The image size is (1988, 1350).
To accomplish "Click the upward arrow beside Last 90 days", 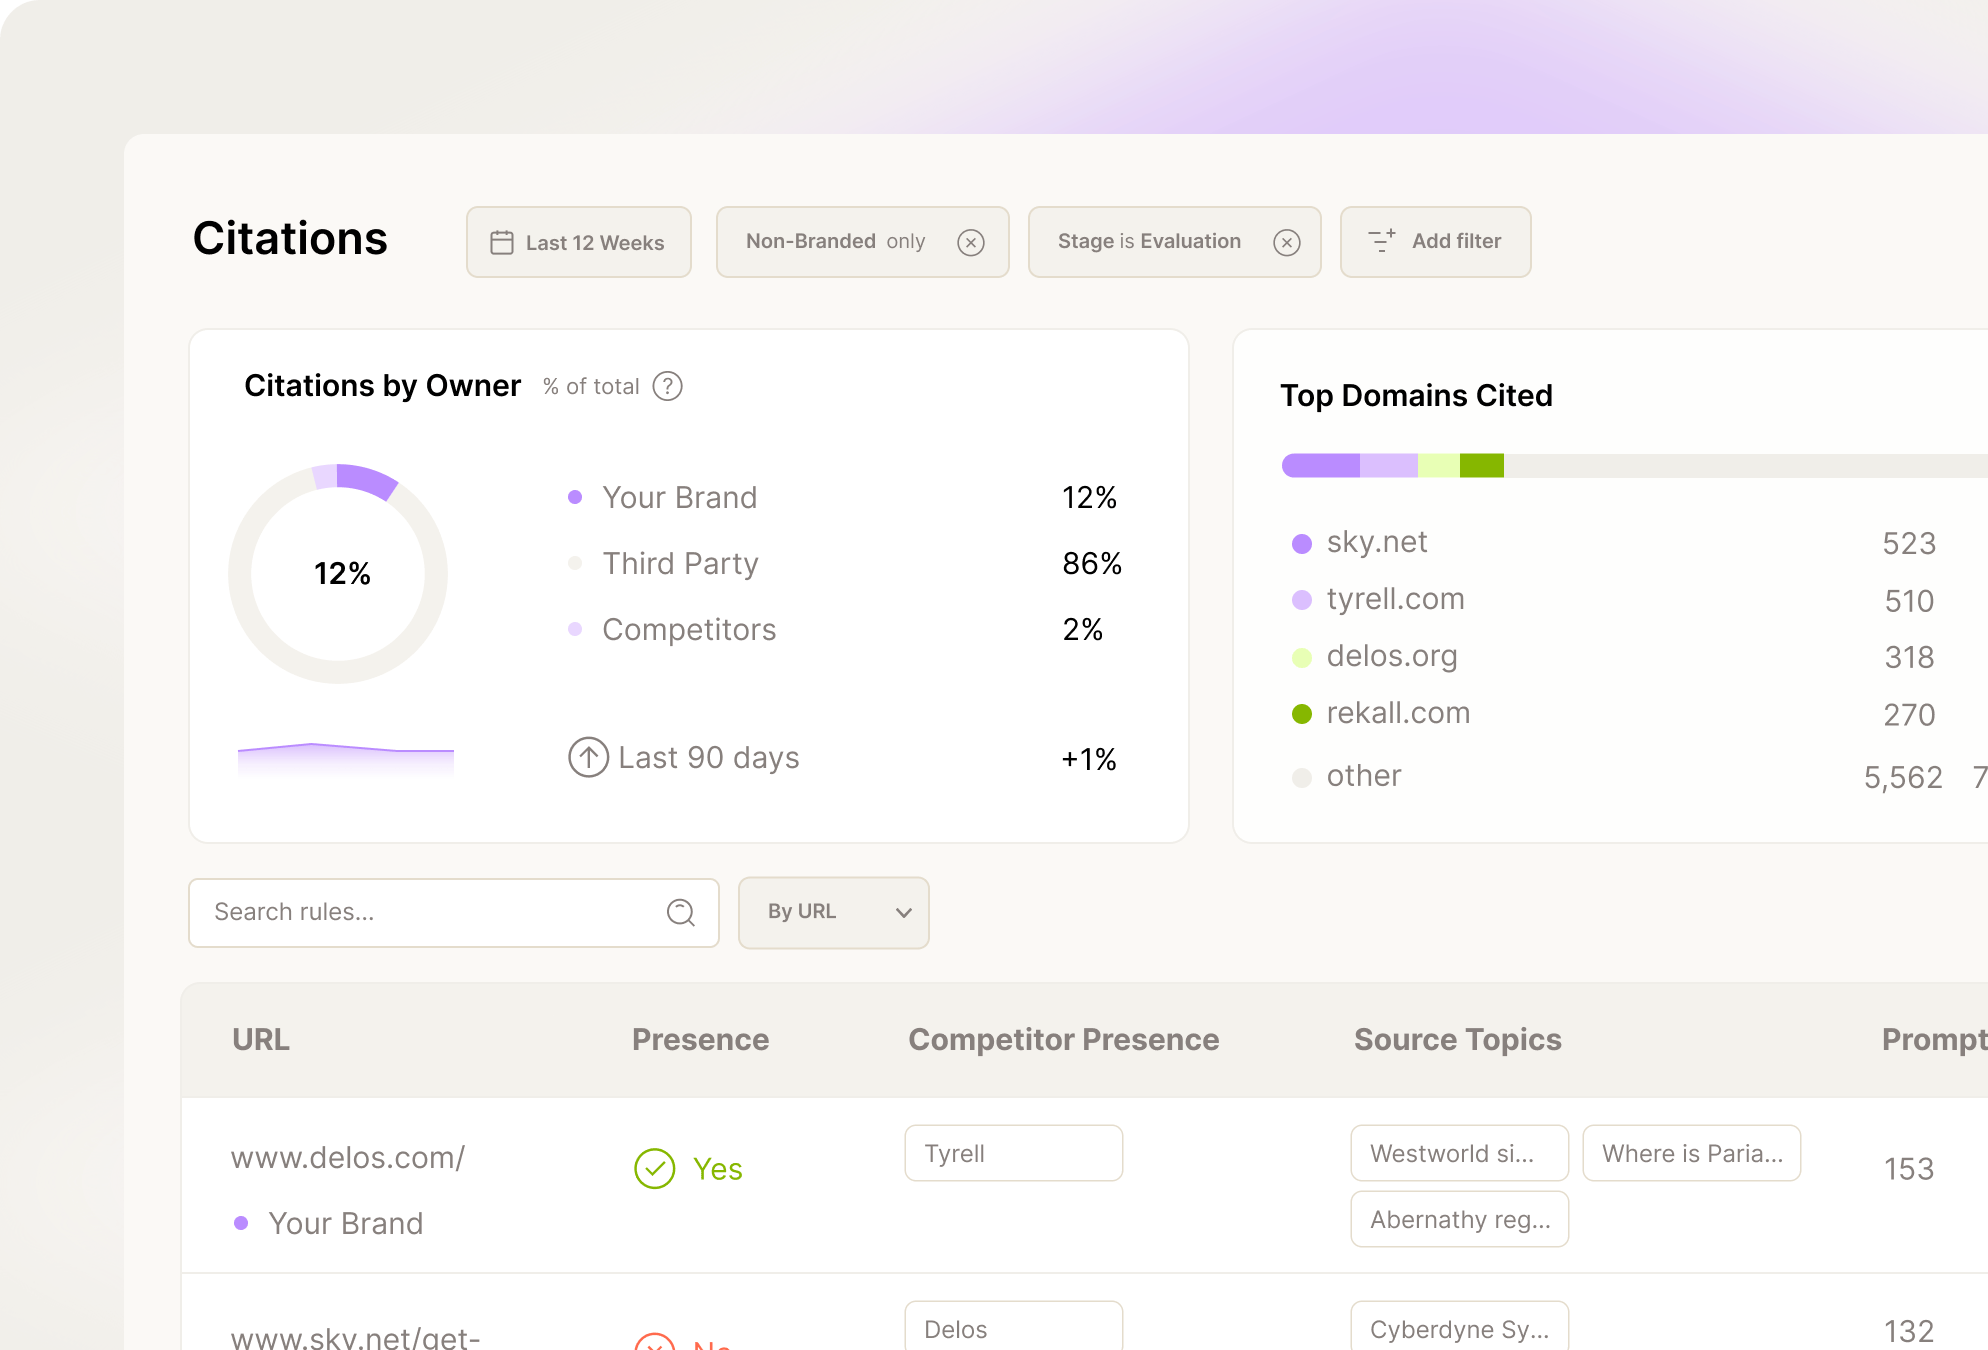I will point(588,757).
